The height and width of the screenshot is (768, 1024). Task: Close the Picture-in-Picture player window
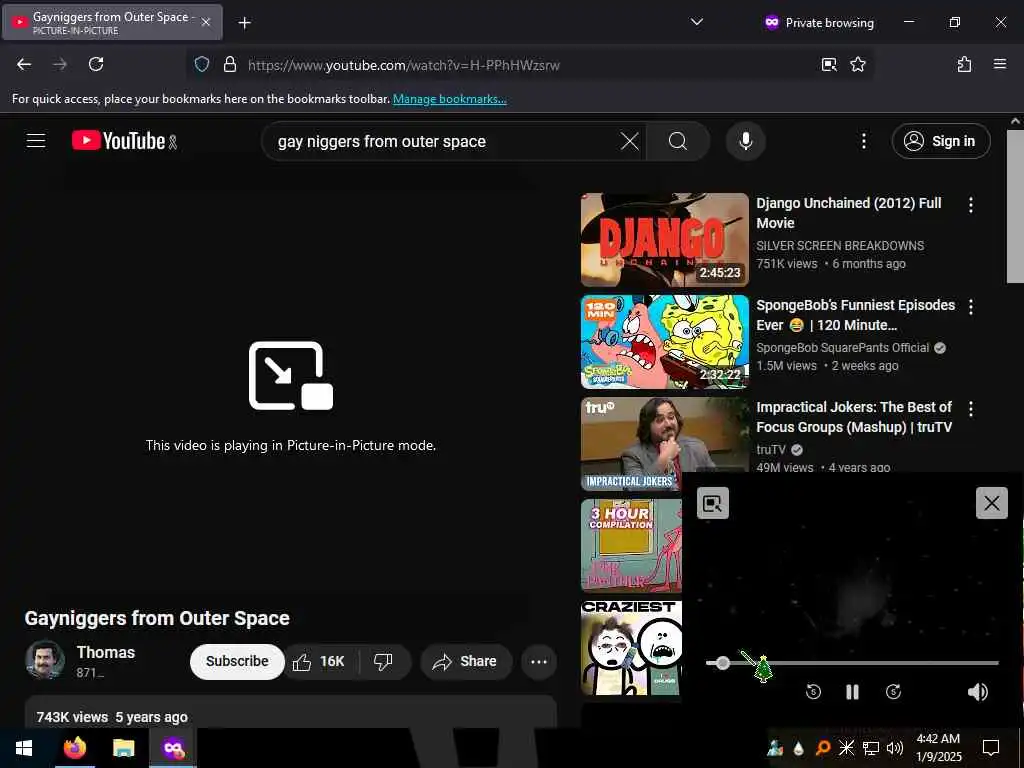coord(991,503)
